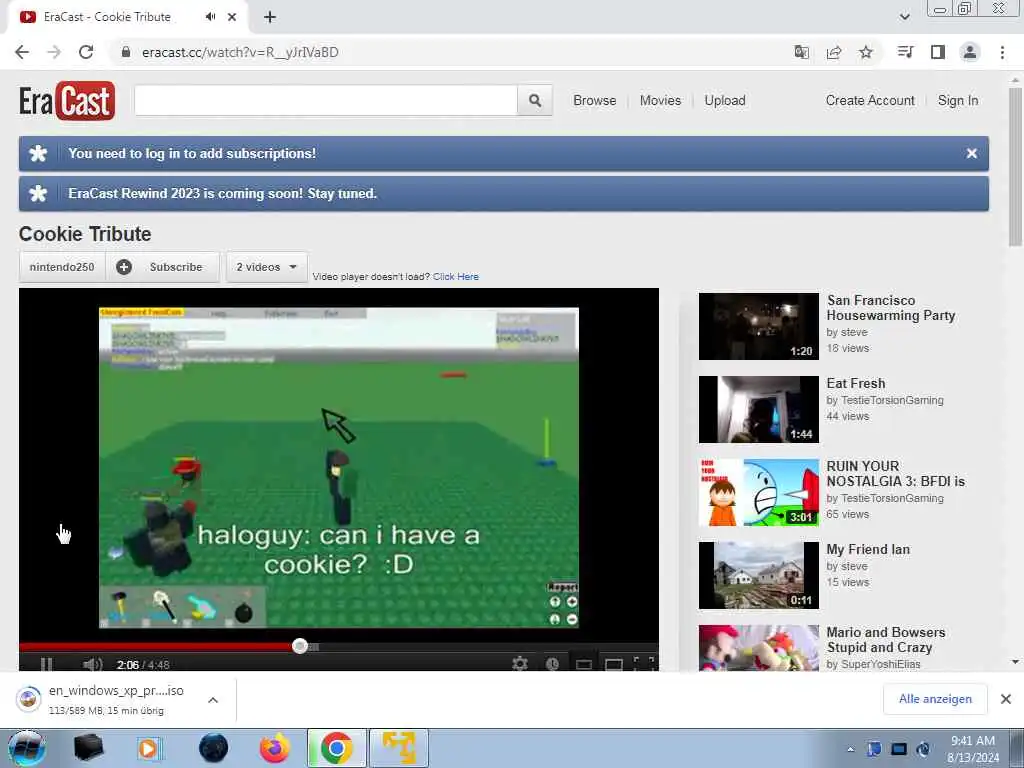Open the Create Account link
The height and width of the screenshot is (768, 1024).
tap(870, 101)
